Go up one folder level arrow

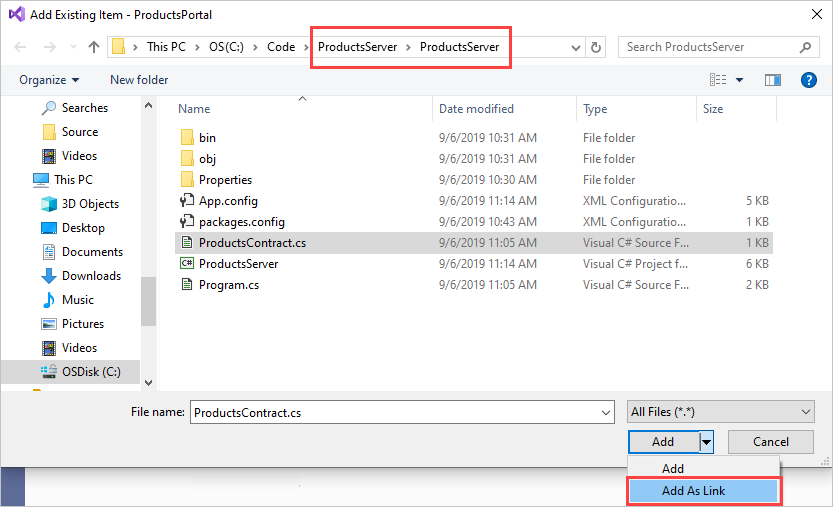click(x=94, y=47)
